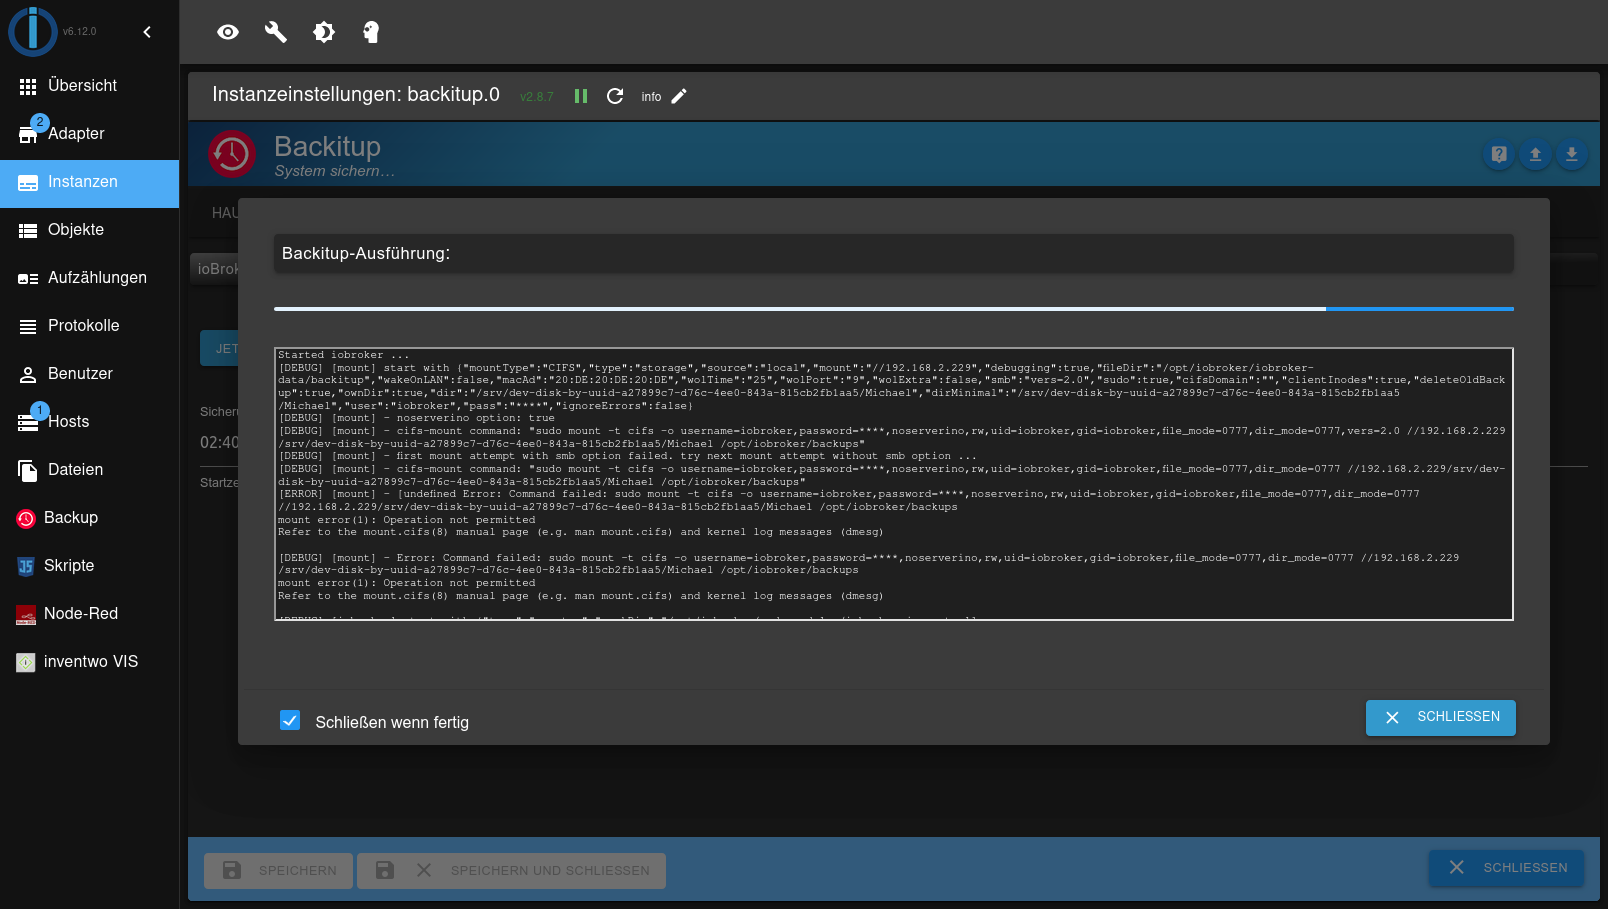
Task: Open Node-Red tab
Action: coord(90,614)
